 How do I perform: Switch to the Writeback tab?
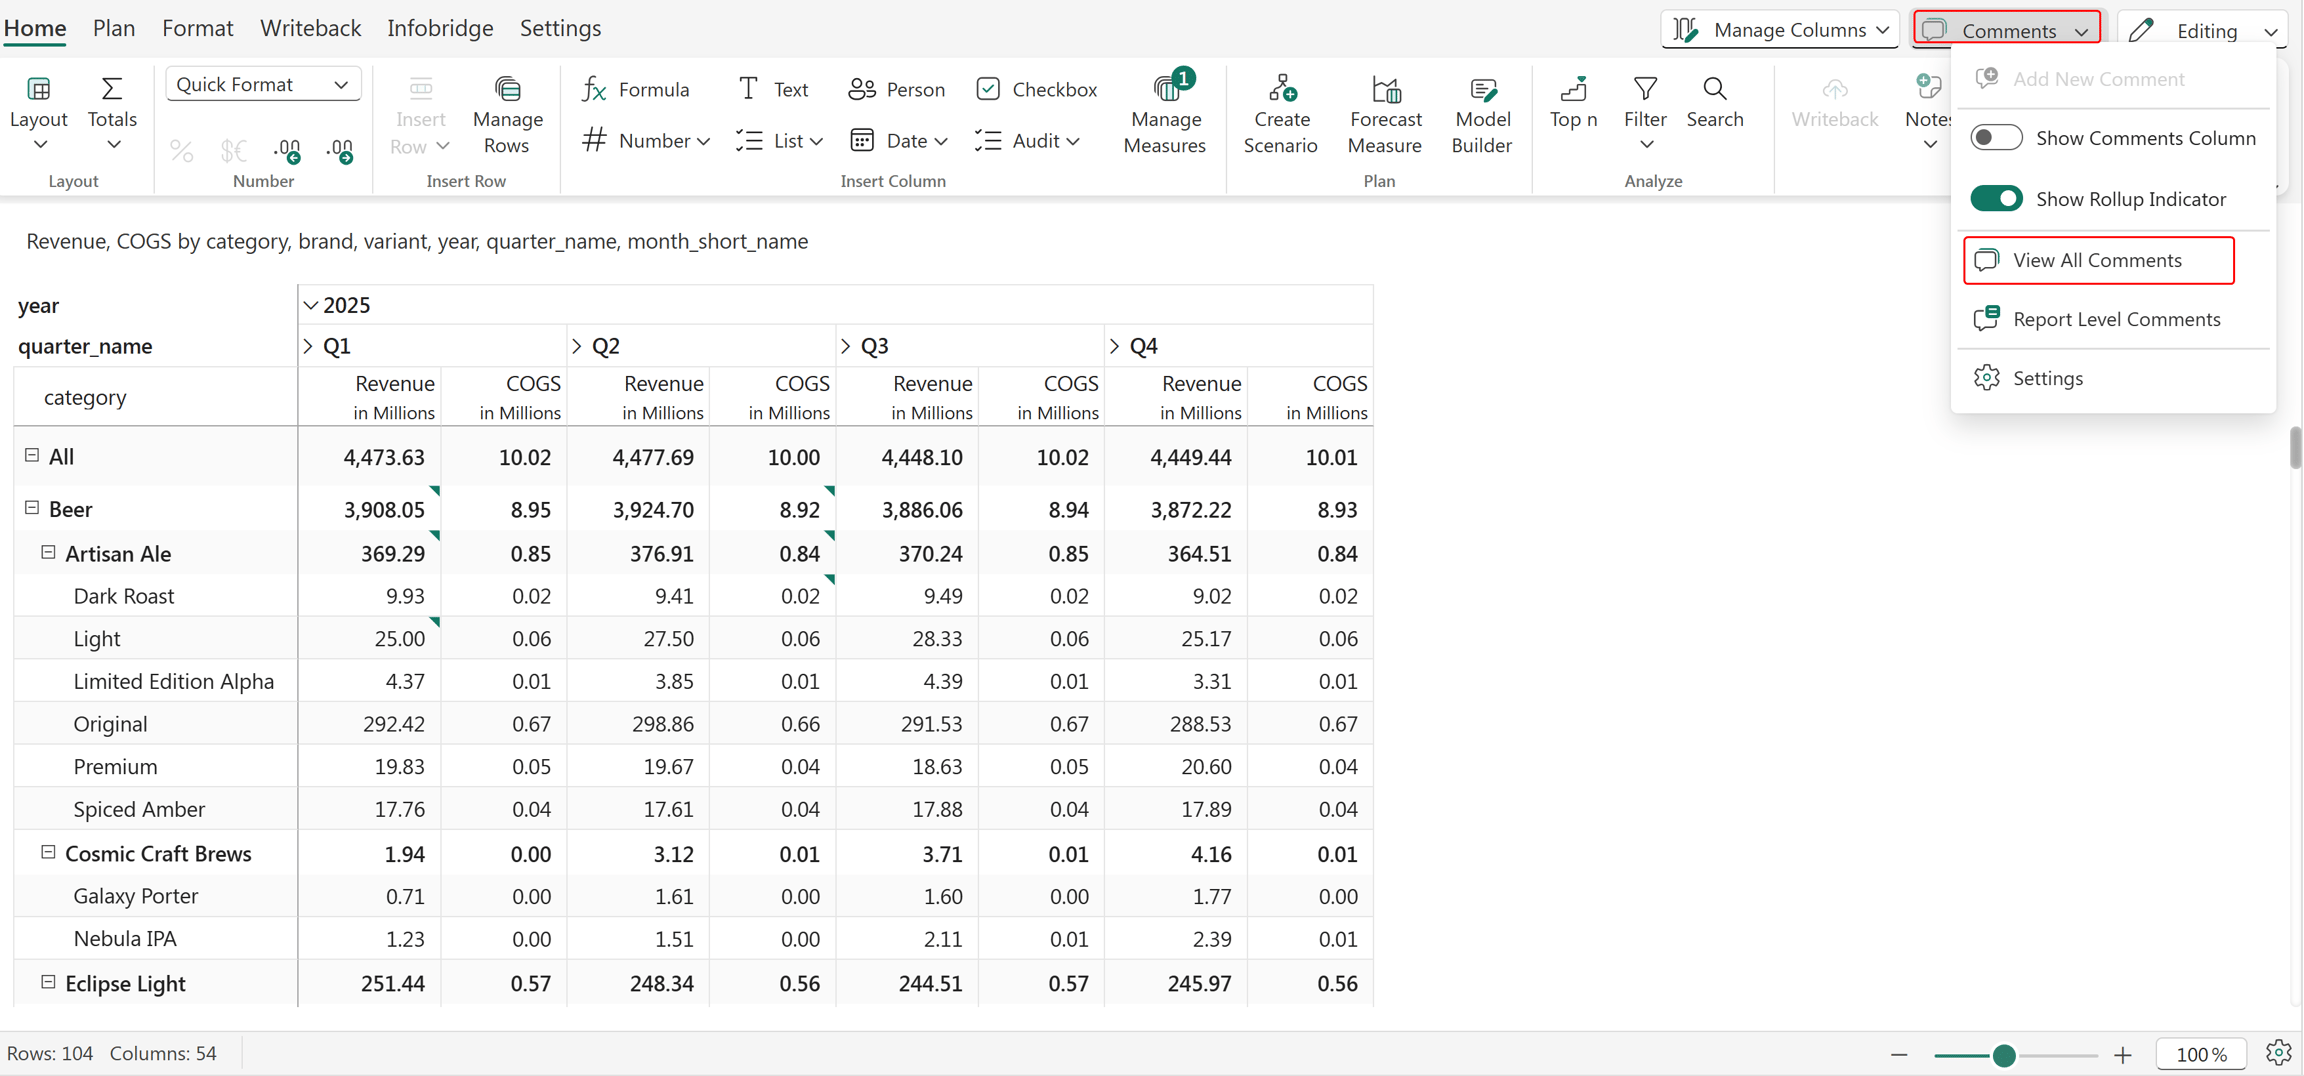pyautogui.click(x=310, y=28)
